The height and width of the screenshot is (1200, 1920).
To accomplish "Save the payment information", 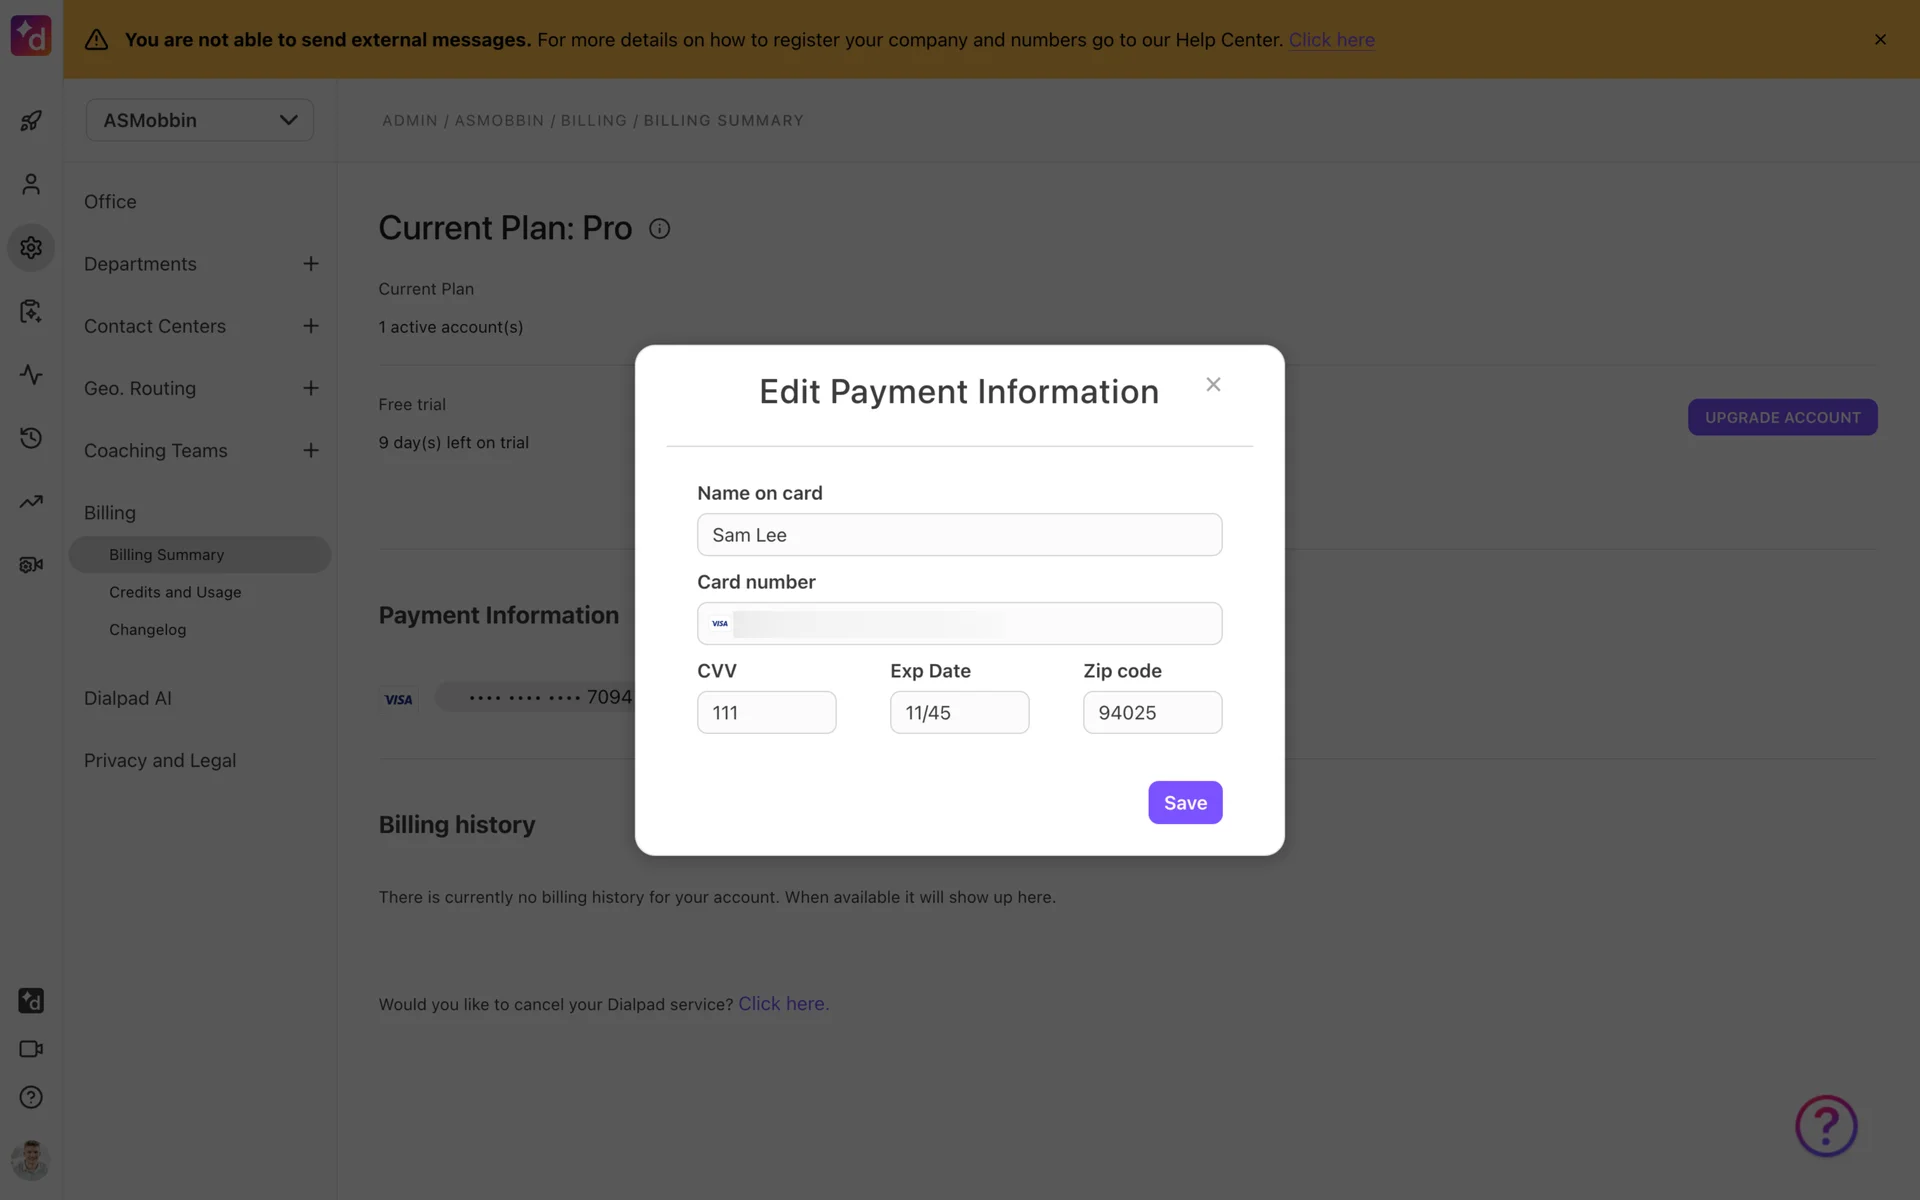I will (1185, 803).
